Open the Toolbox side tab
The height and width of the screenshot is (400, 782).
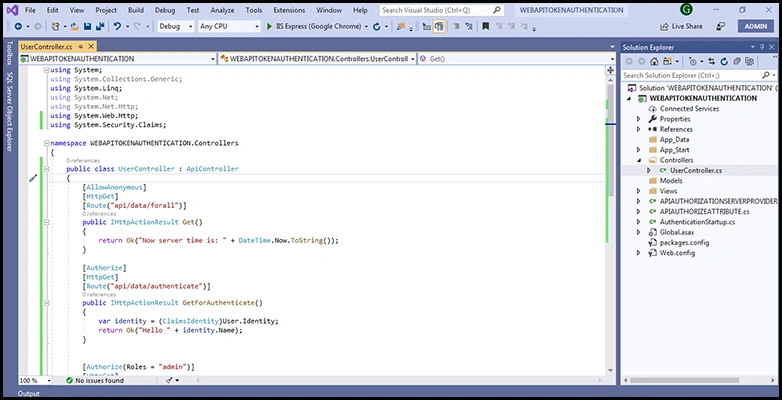pos(8,53)
